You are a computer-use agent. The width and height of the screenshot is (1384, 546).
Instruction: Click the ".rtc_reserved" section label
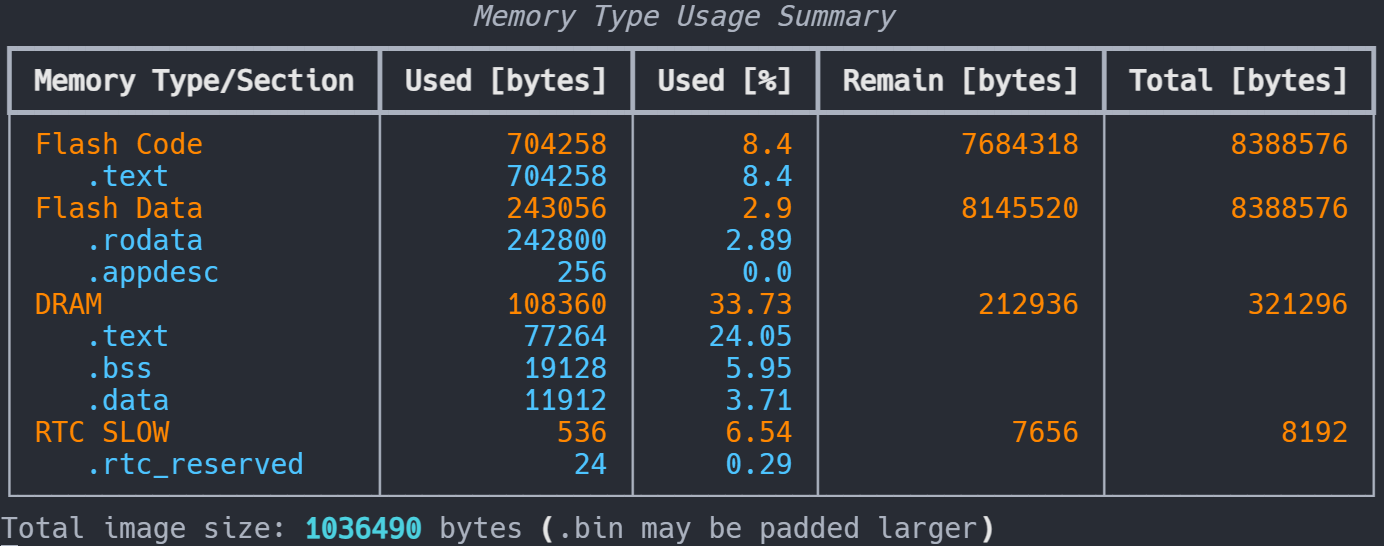(194, 464)
